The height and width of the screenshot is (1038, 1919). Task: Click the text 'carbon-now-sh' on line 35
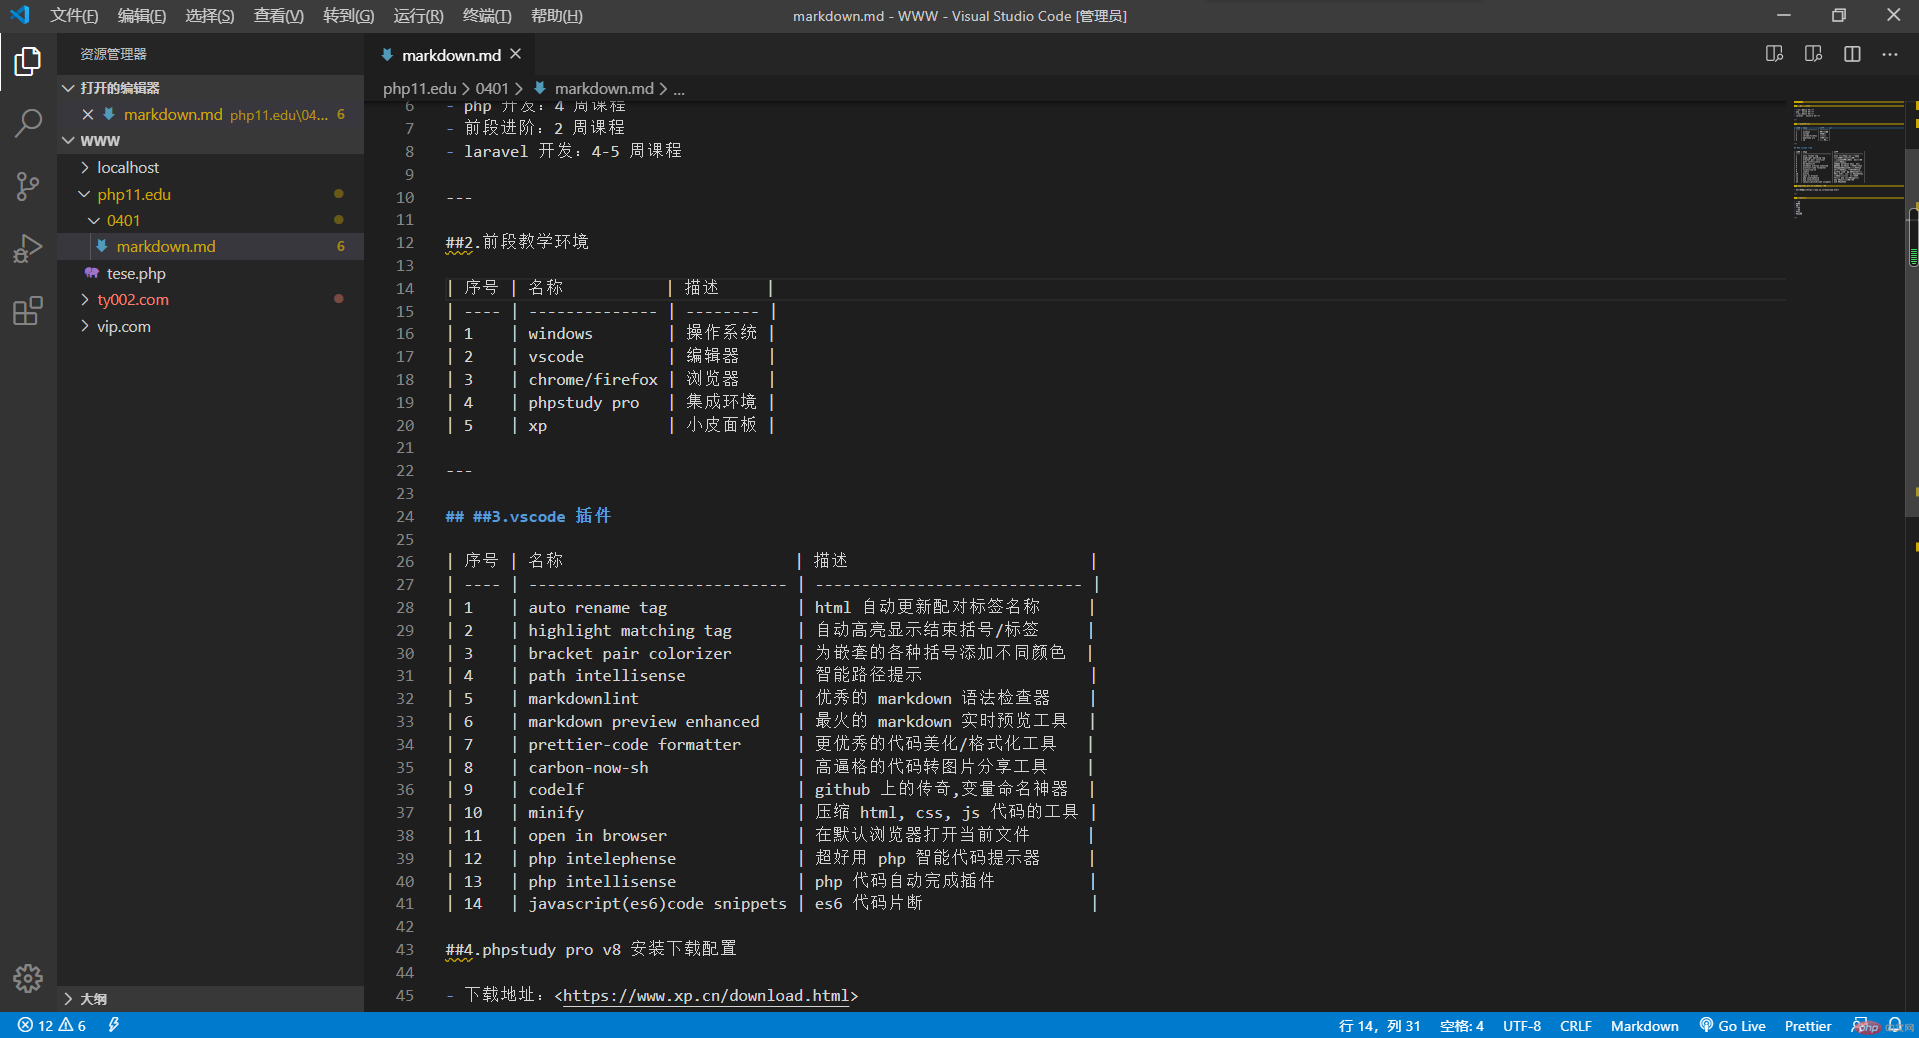[588, 768]
